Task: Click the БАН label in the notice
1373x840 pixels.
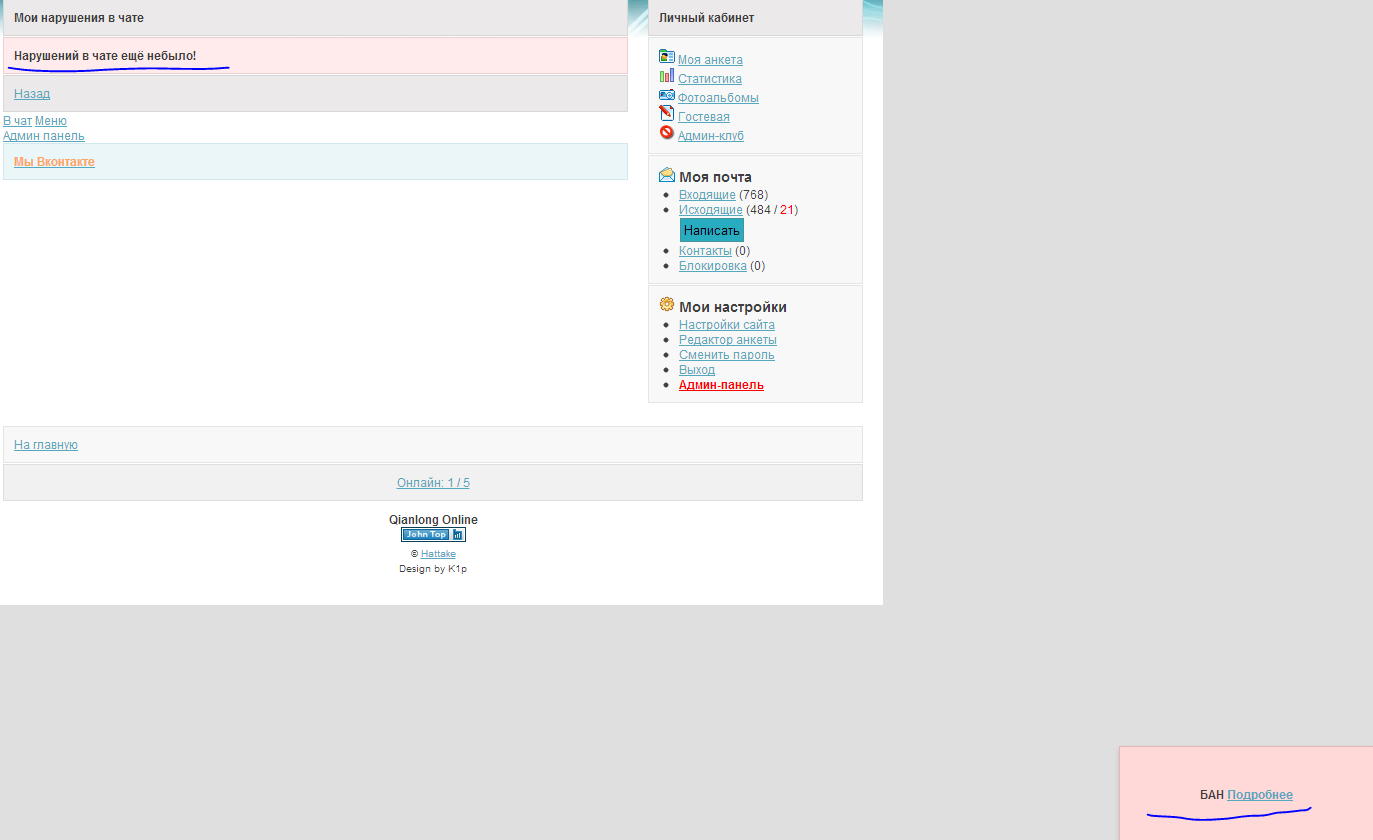Action: tap(1212, 795)
